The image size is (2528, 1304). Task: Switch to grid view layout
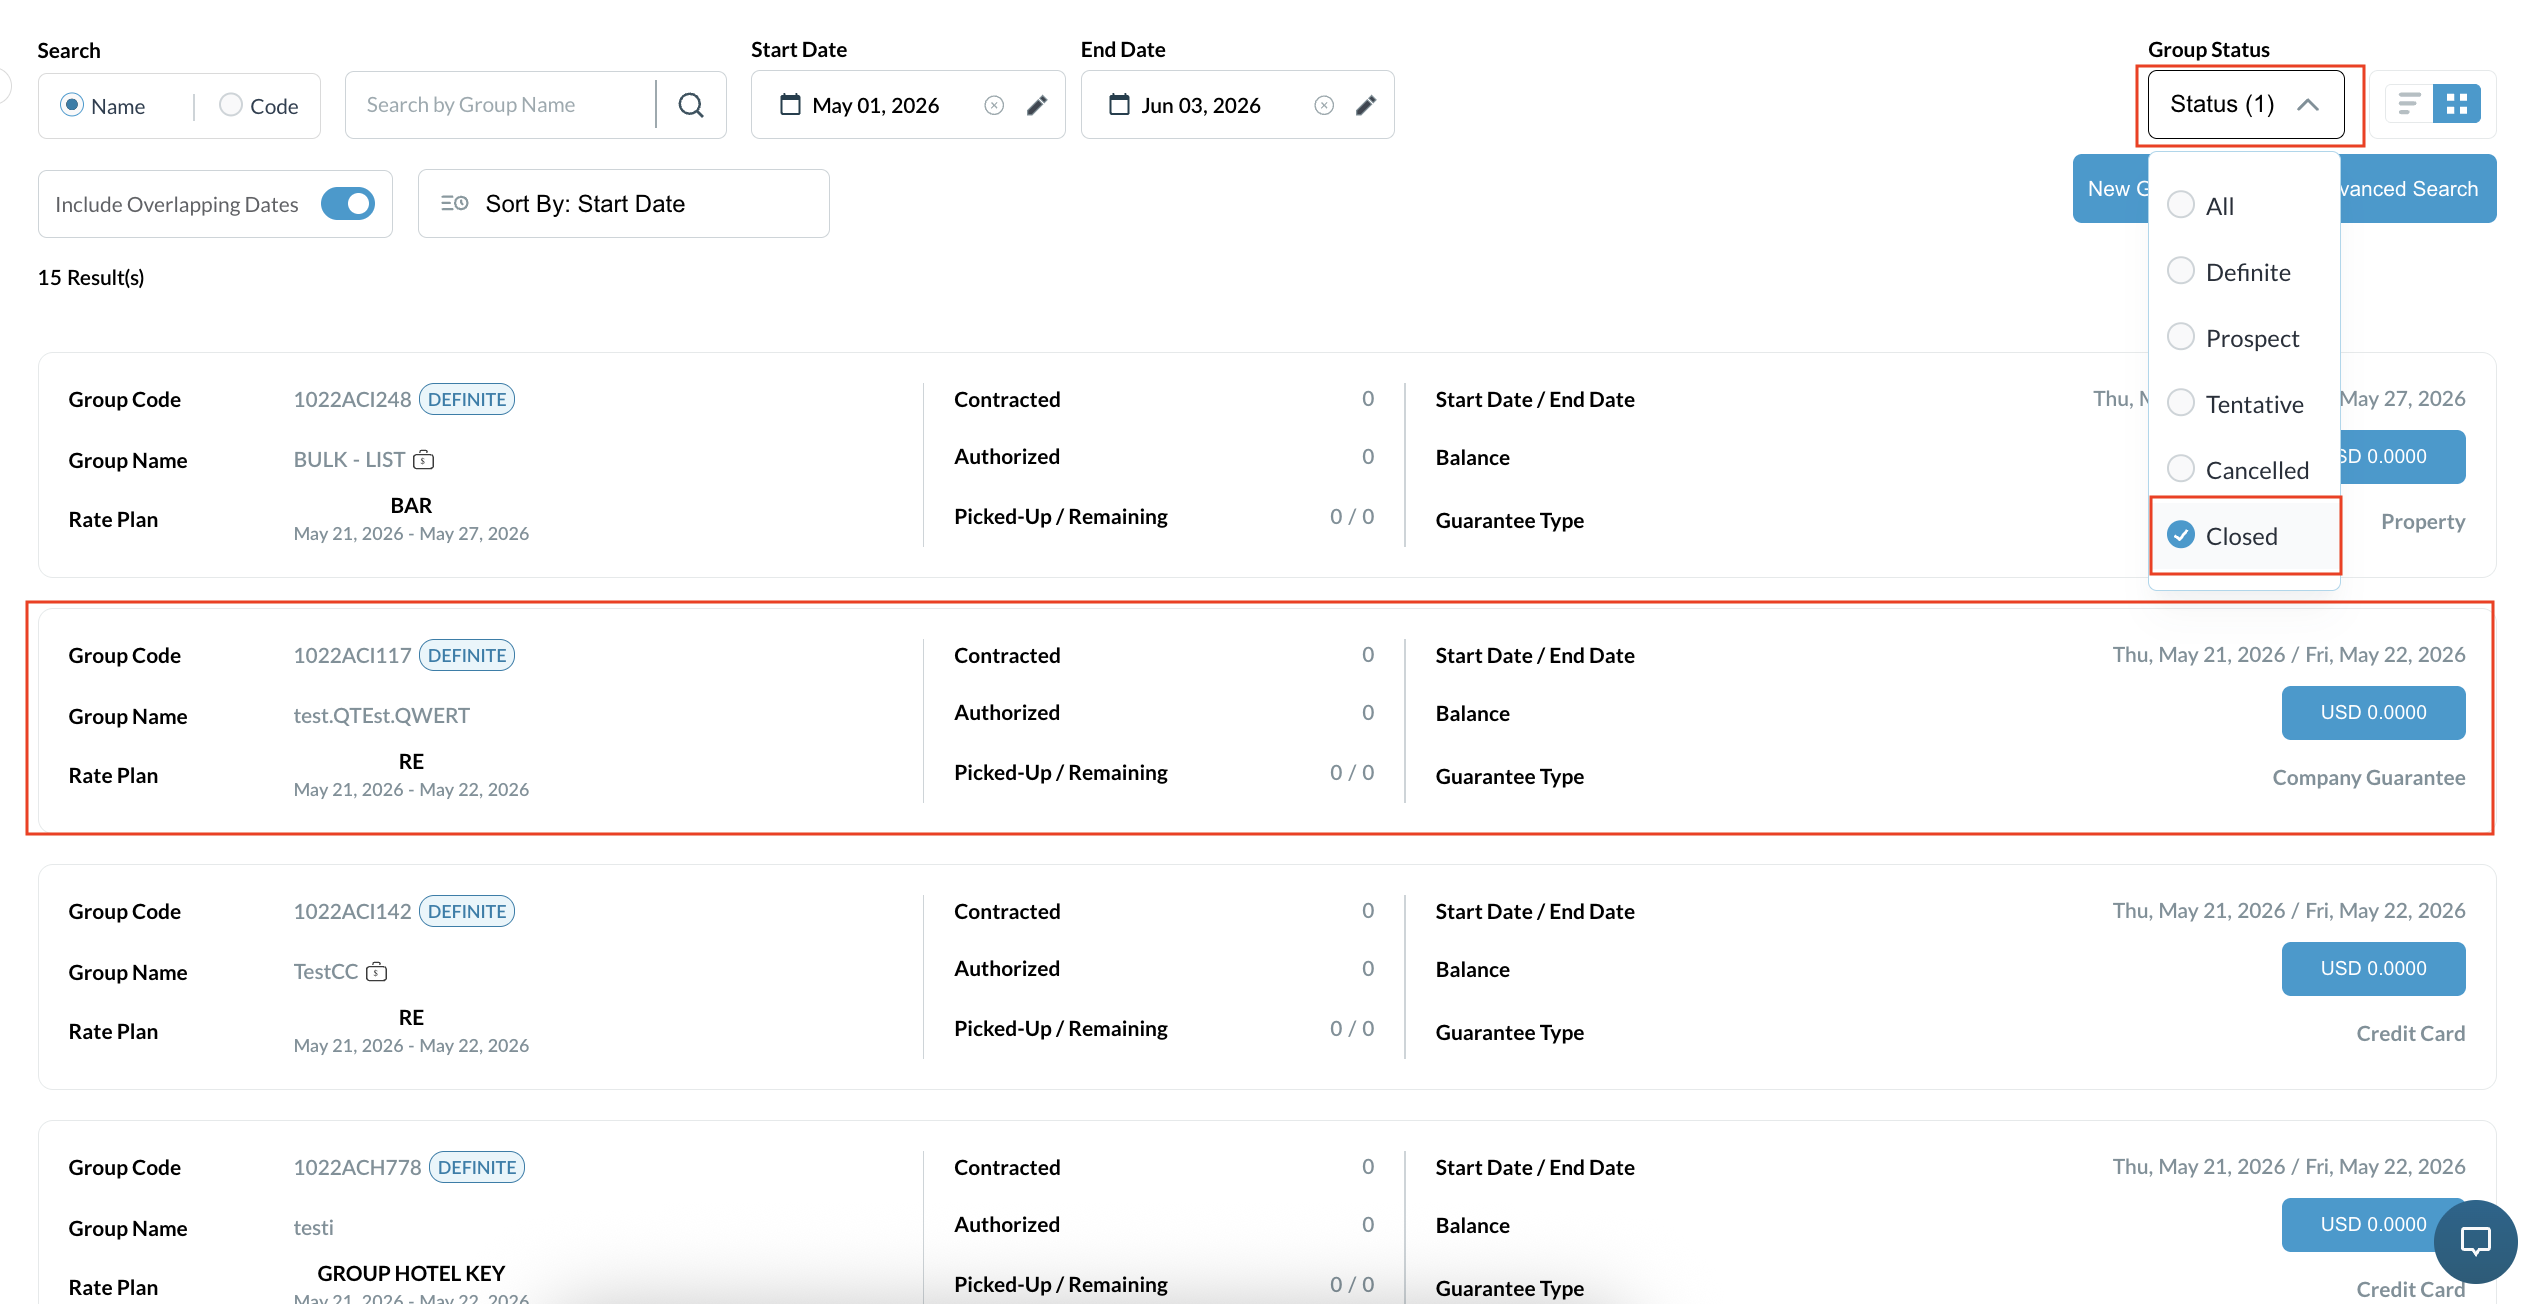coord(2457,104)
